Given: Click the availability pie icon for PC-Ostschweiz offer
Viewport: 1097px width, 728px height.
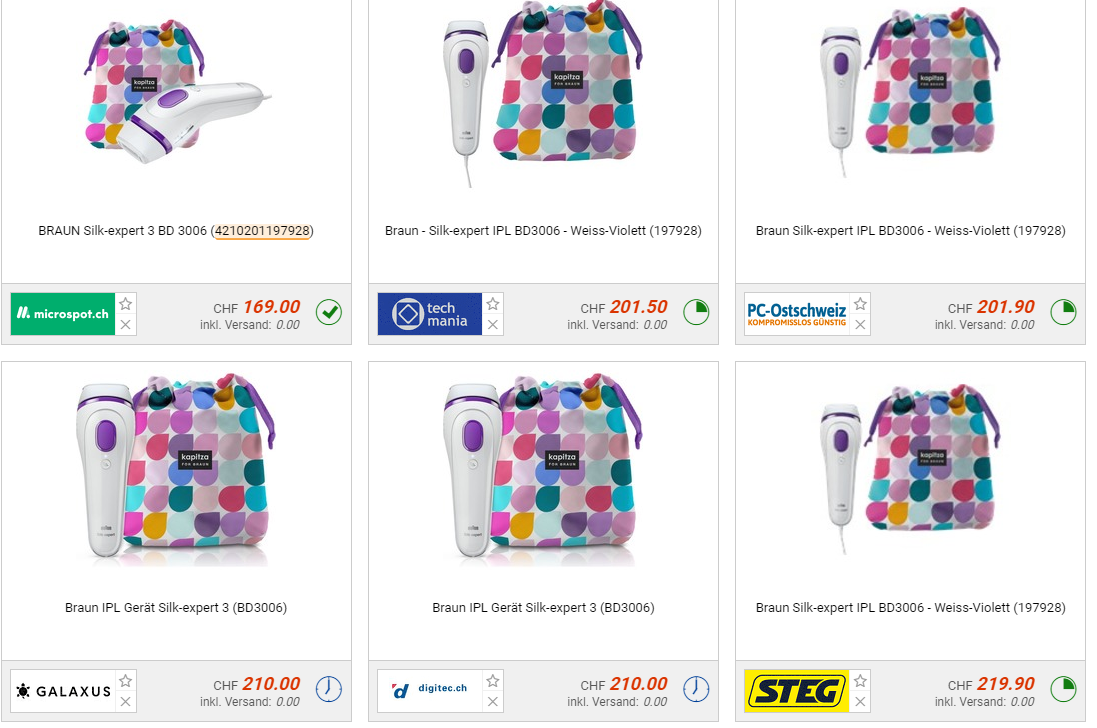Looking at the screenshot, I should point(1063,313).
